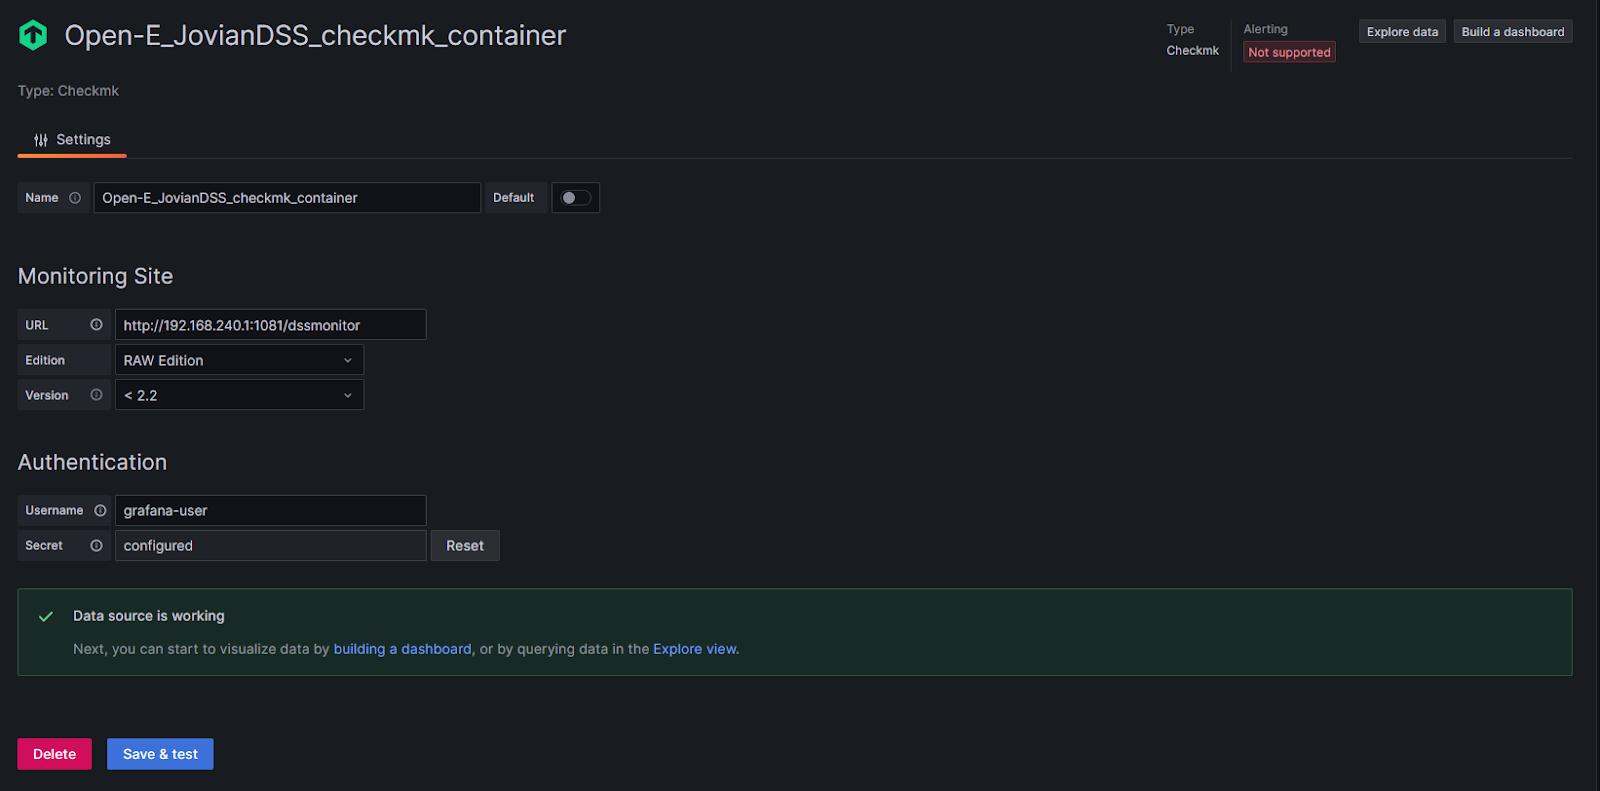Click the 'Type: Checkmk' subtitle text

(68, 91)
